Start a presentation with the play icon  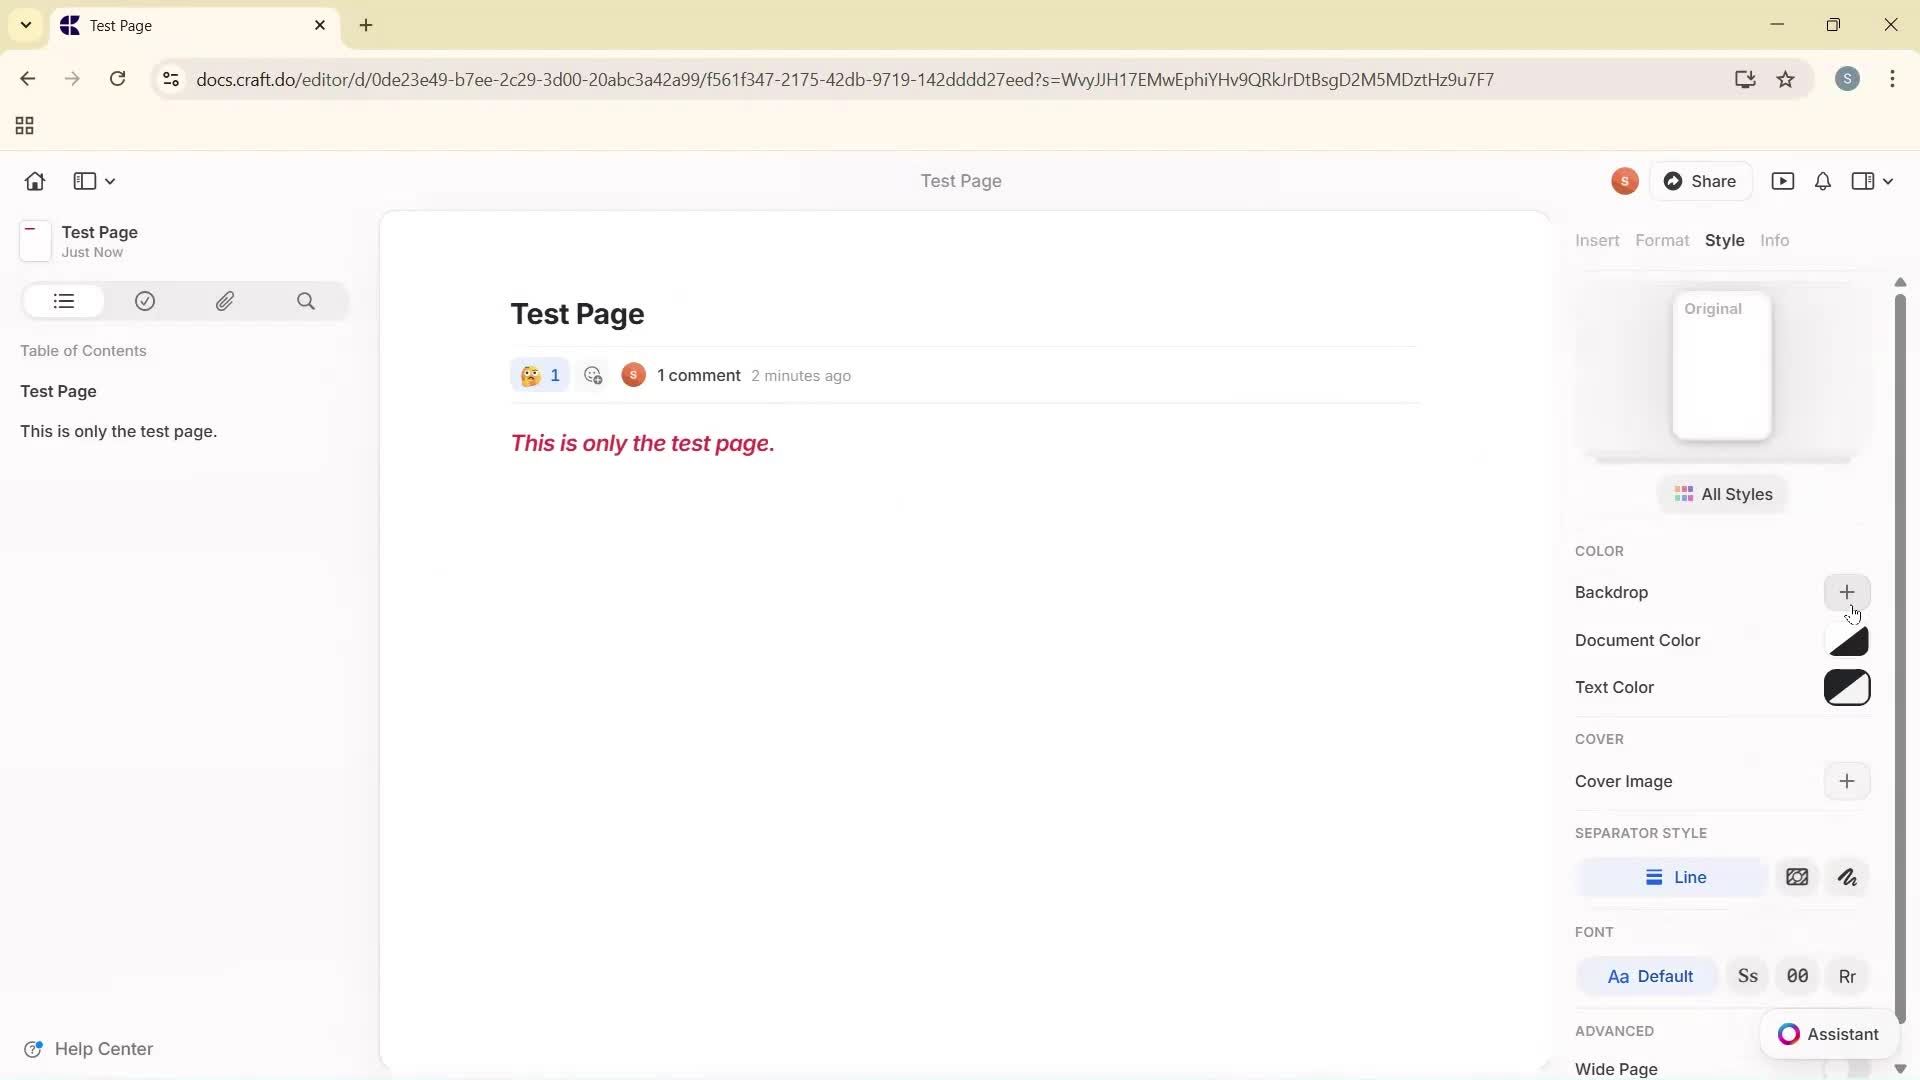[1784, 181]
